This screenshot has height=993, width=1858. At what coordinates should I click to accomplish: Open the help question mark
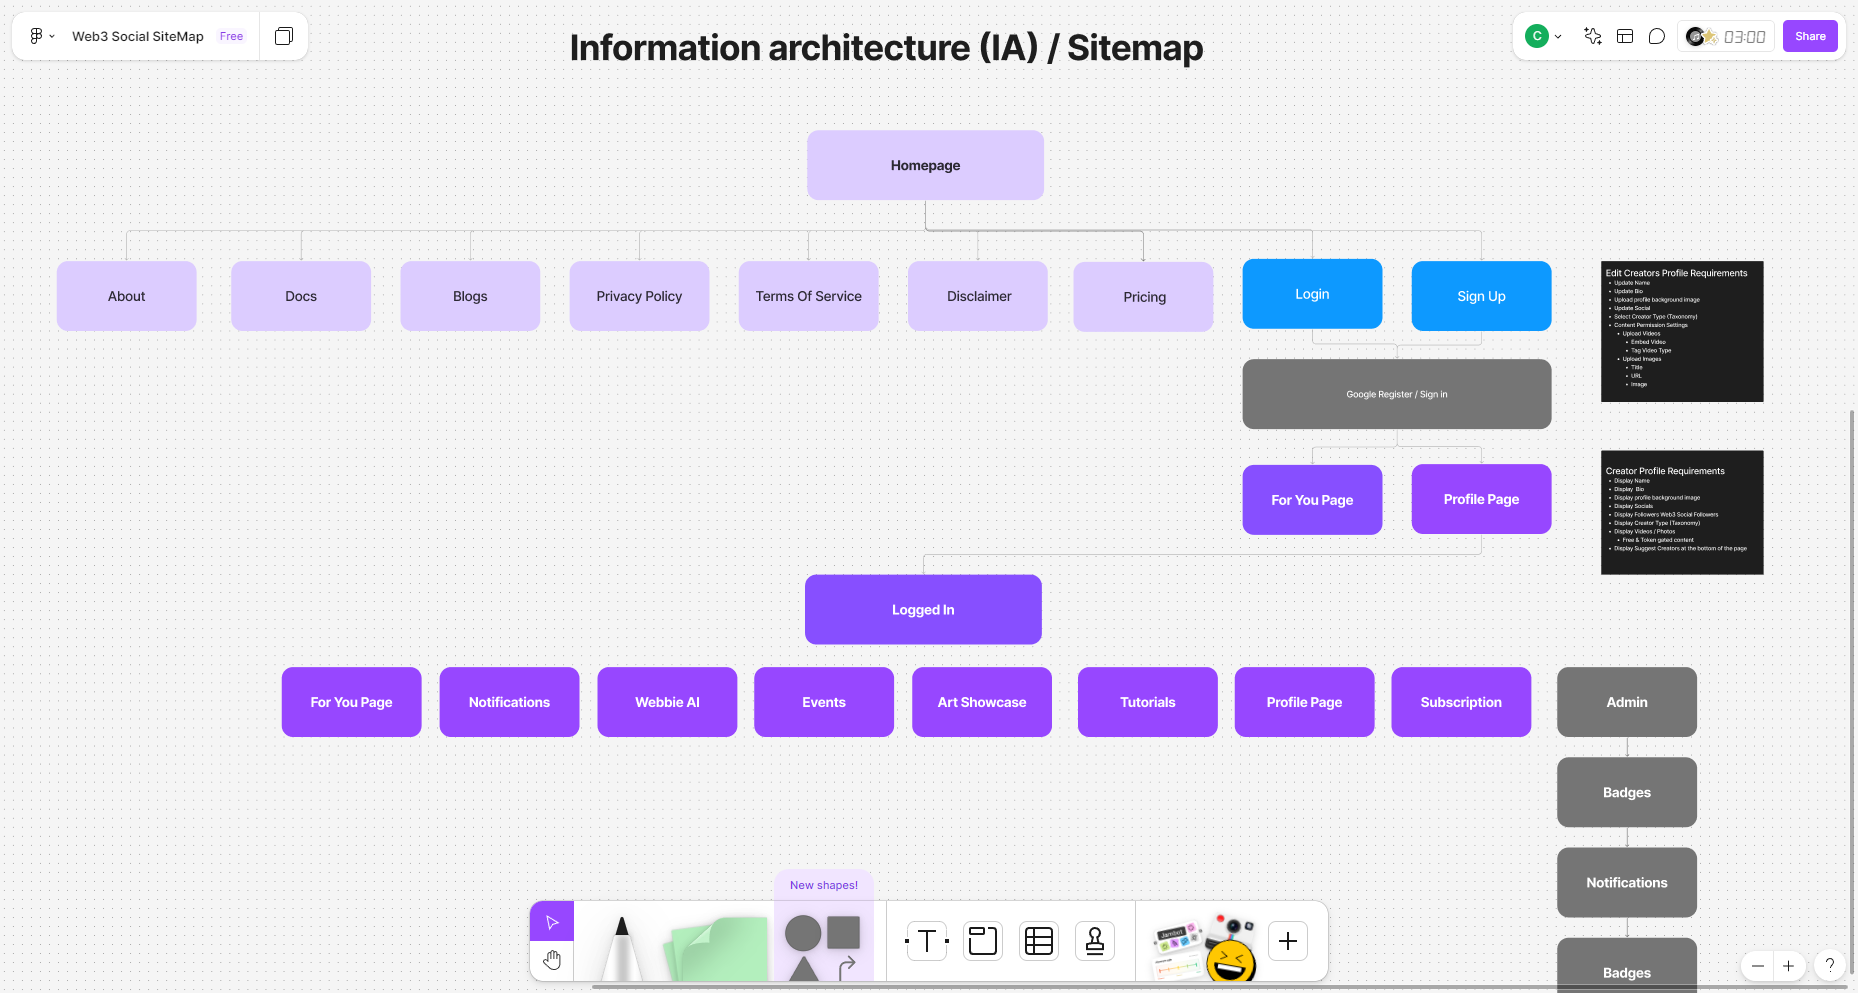(x=1830, y=965)
